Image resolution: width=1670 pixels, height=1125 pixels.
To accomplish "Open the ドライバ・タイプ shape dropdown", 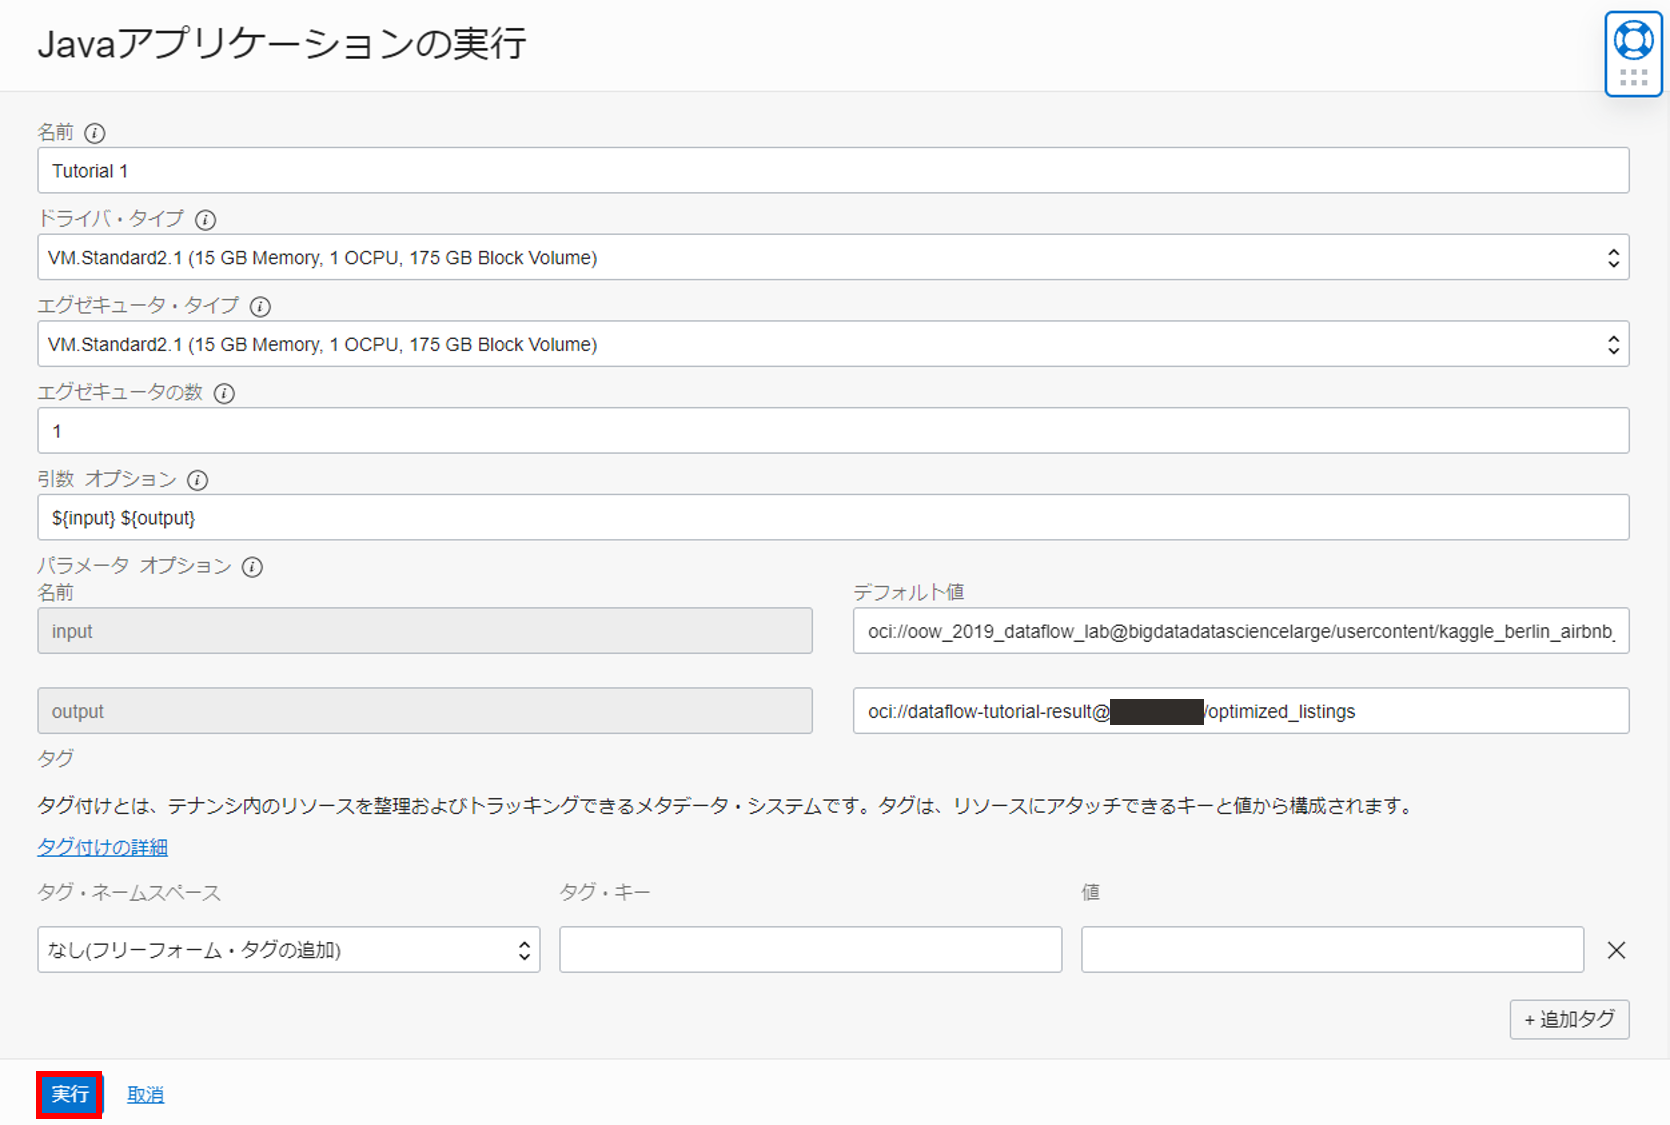I will pos(832,258).
